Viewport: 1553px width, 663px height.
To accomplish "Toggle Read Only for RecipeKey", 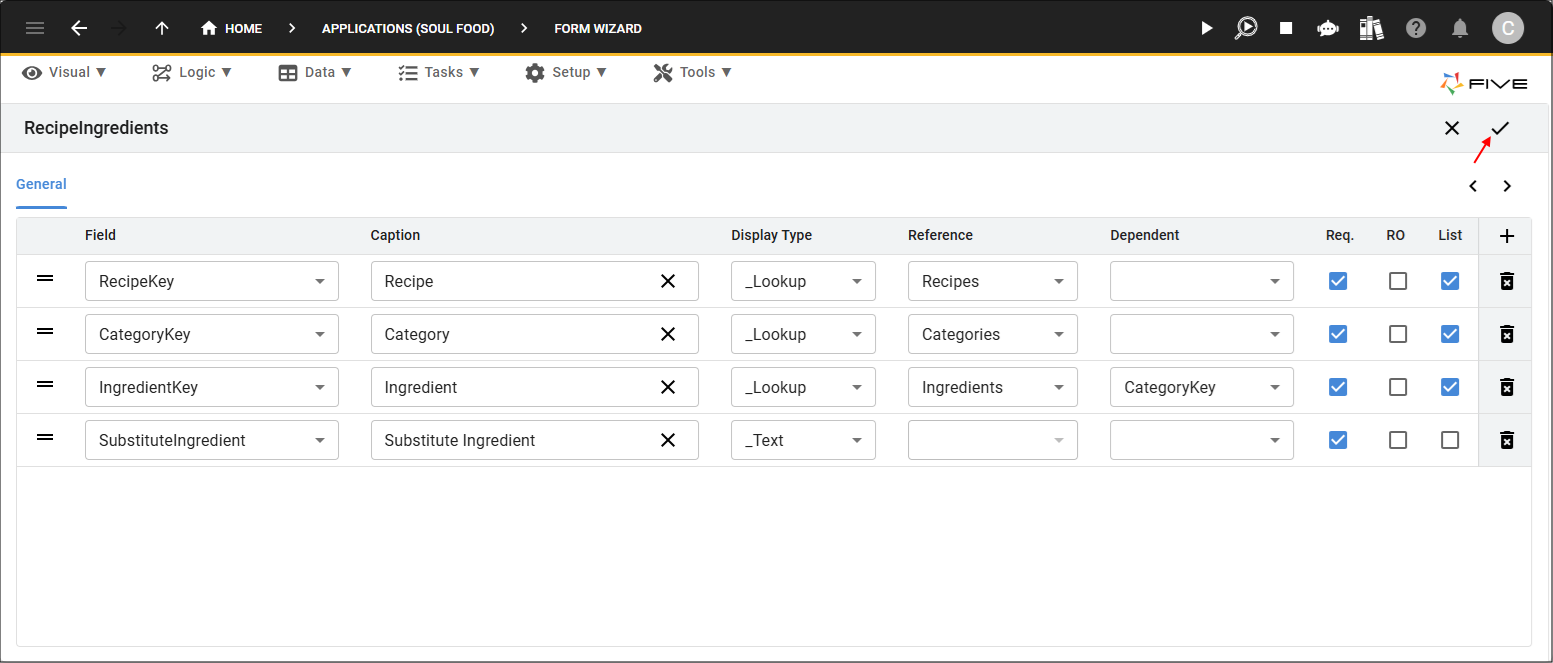I will (1398, 281).
